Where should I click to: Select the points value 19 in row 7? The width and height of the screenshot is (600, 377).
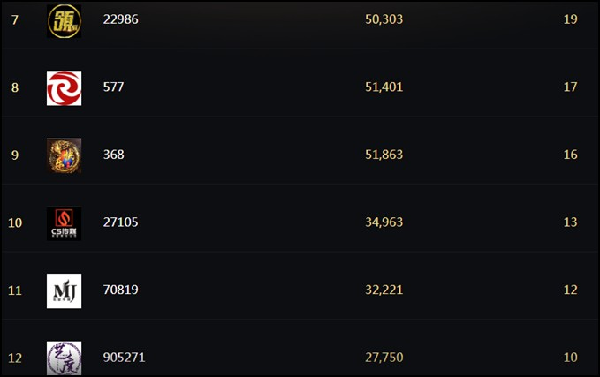coord(570,19)
